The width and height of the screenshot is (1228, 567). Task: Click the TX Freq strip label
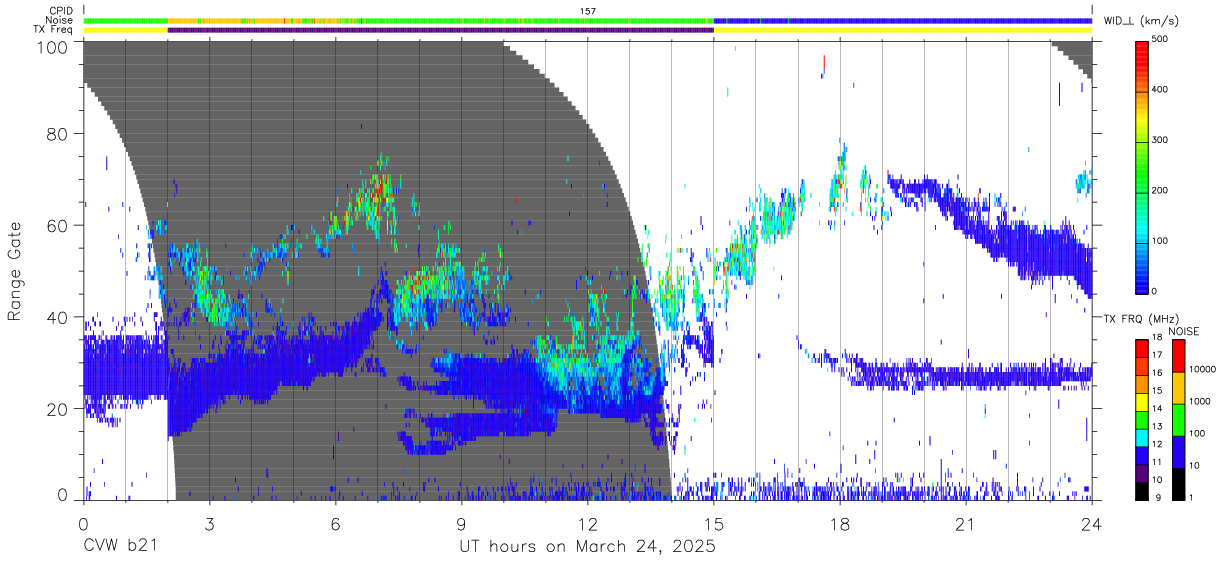[53, 30]
